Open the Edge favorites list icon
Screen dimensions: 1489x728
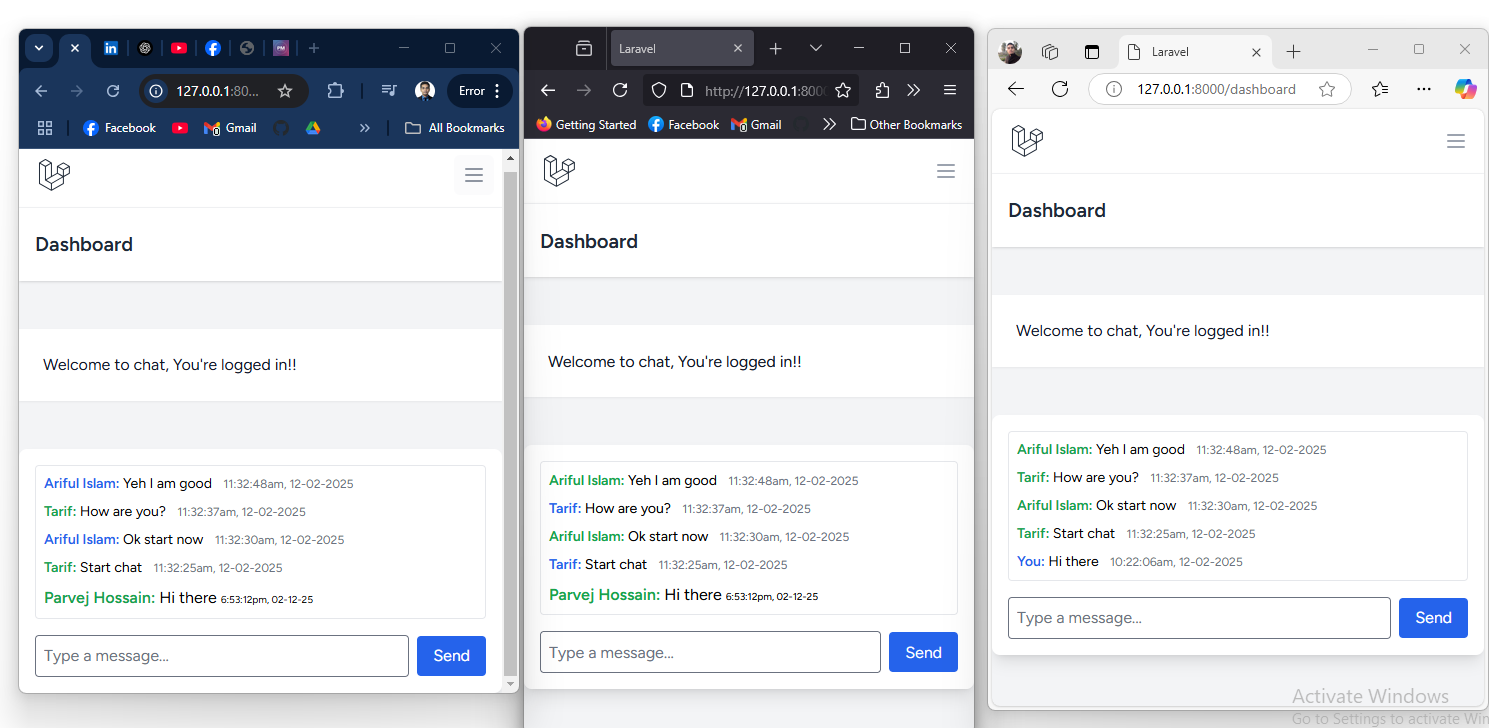pos(1380,89)
